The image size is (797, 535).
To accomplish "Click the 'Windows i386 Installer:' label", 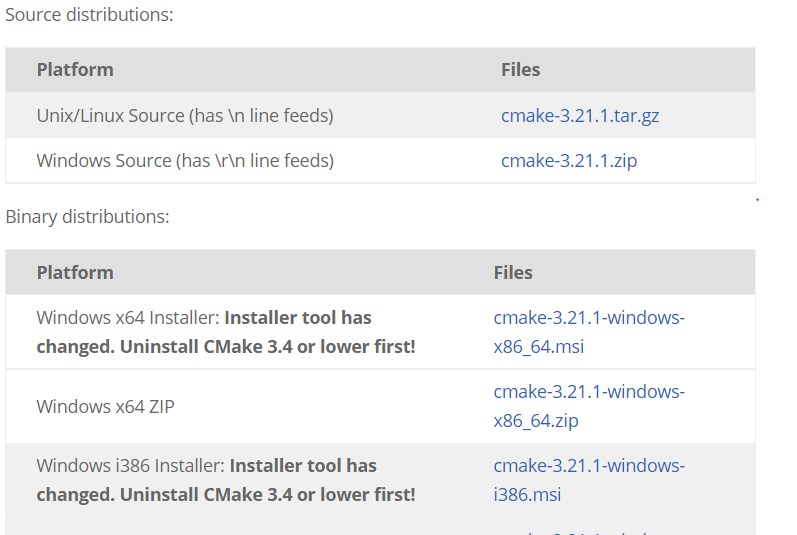I will pyautogui.click(x=130, y=465).
